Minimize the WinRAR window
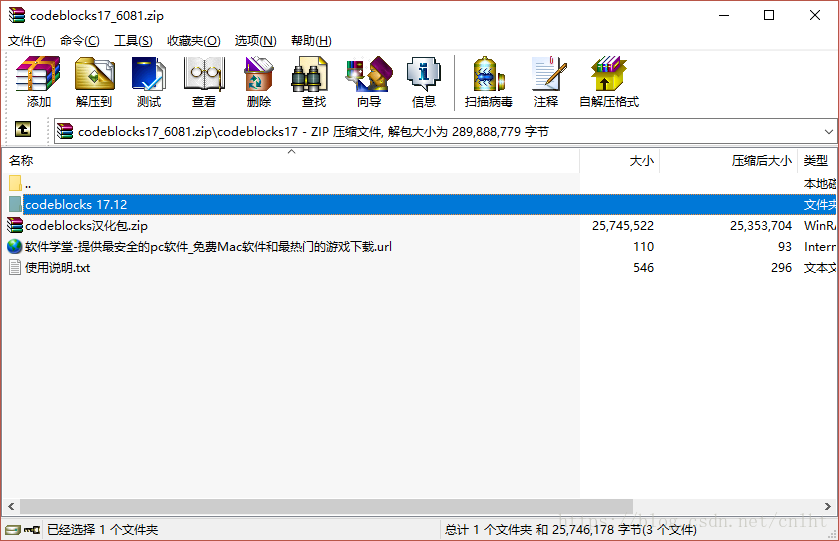The image size is (839, 541). coord(723,15)
